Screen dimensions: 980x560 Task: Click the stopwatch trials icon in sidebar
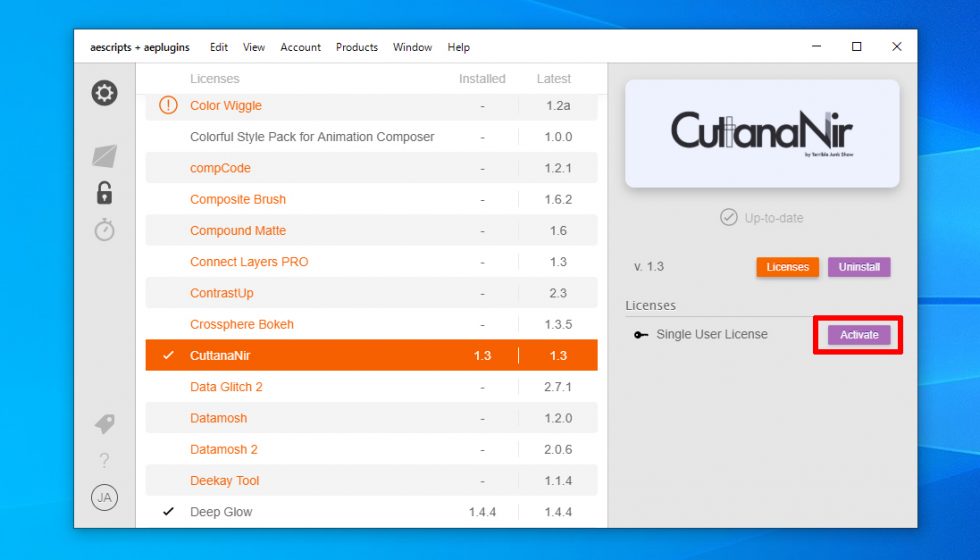pyautogui.click(x=104, y=229)
